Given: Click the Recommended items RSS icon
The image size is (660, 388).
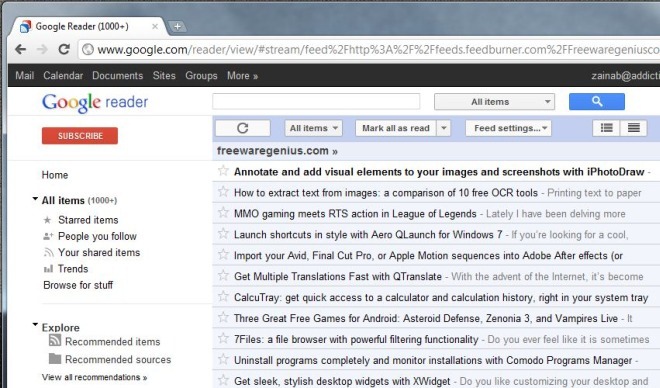Looking at the screenshot, I should pos(55,340).
